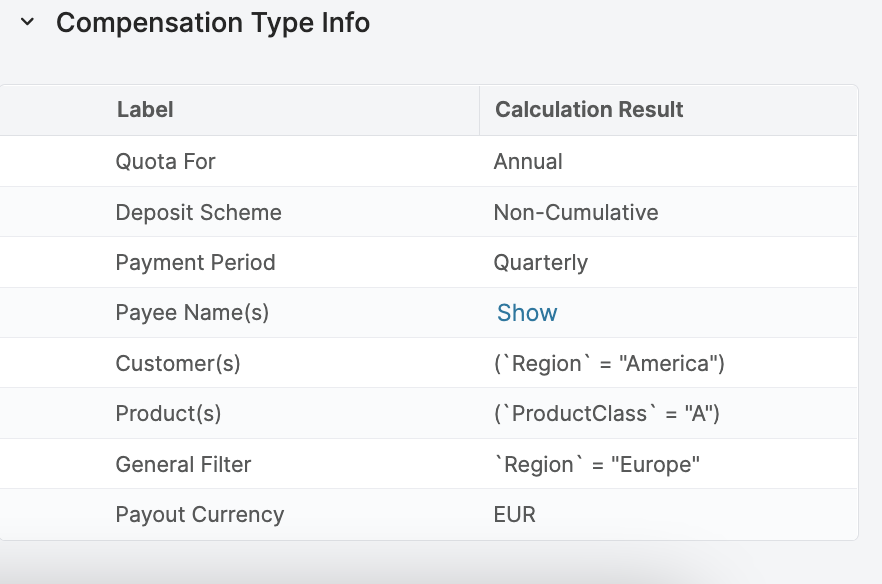Click the Annual quota value cell
Screen dimensions: 882x584
[x=528, y=162]
